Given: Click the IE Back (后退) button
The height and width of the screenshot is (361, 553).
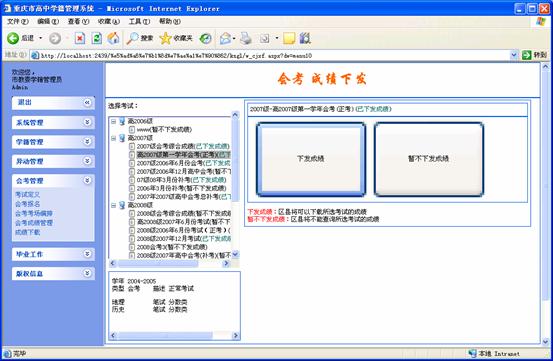Looking at the screenshot, I should (20, 38).
